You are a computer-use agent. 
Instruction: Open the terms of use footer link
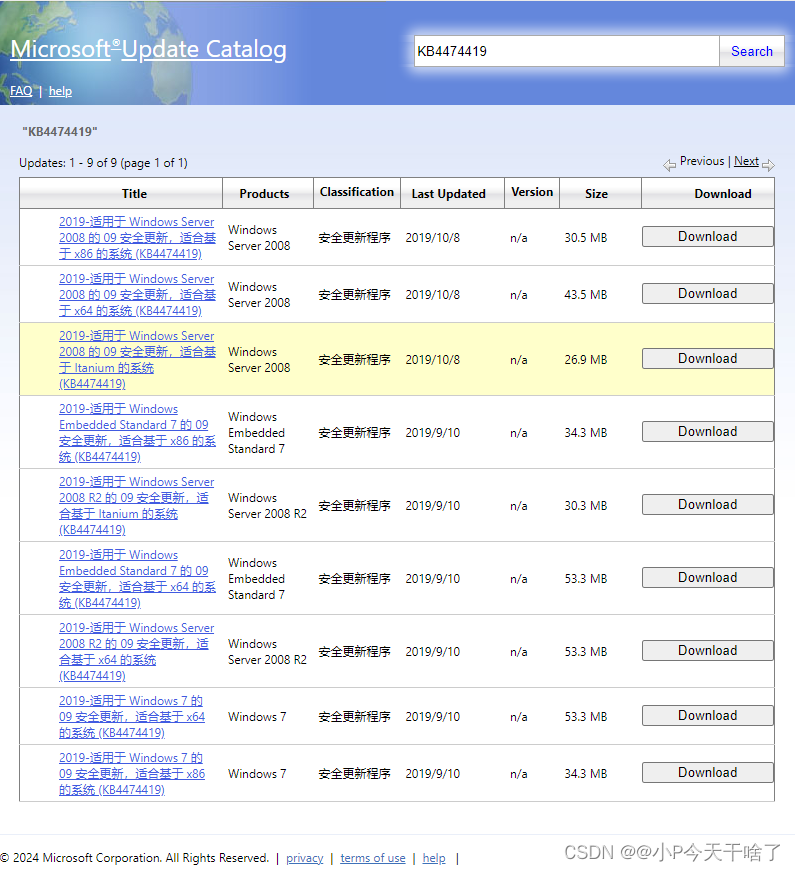(x=373, y=858)
